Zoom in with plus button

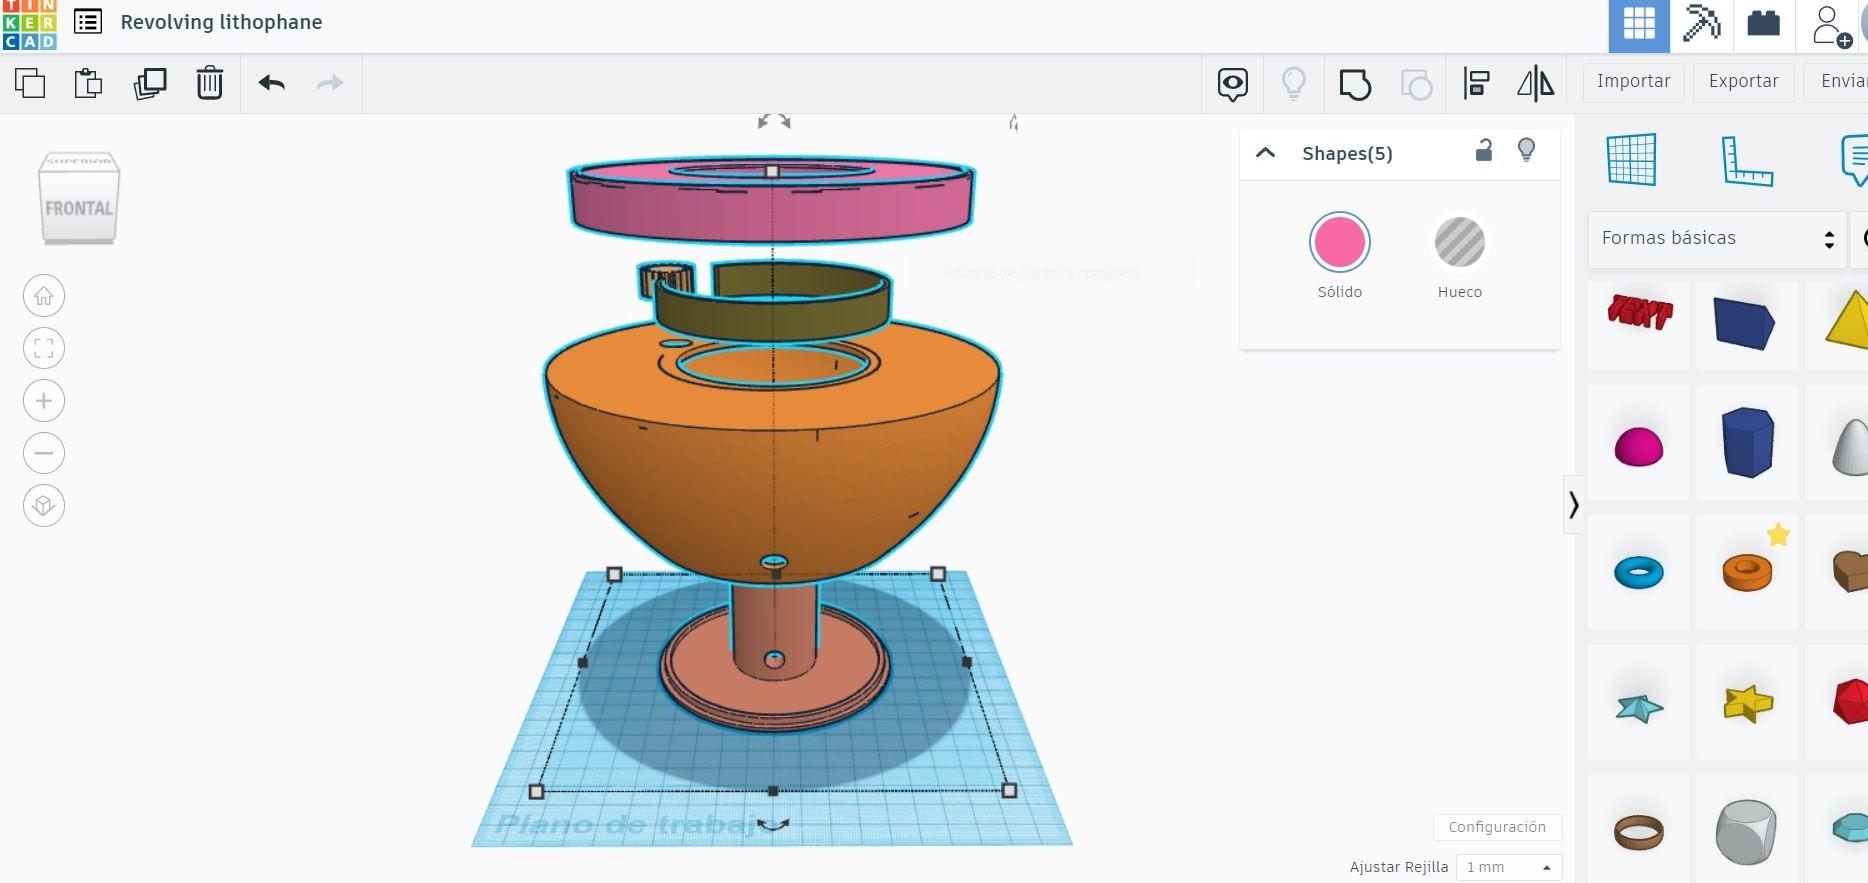coord(44,401)
